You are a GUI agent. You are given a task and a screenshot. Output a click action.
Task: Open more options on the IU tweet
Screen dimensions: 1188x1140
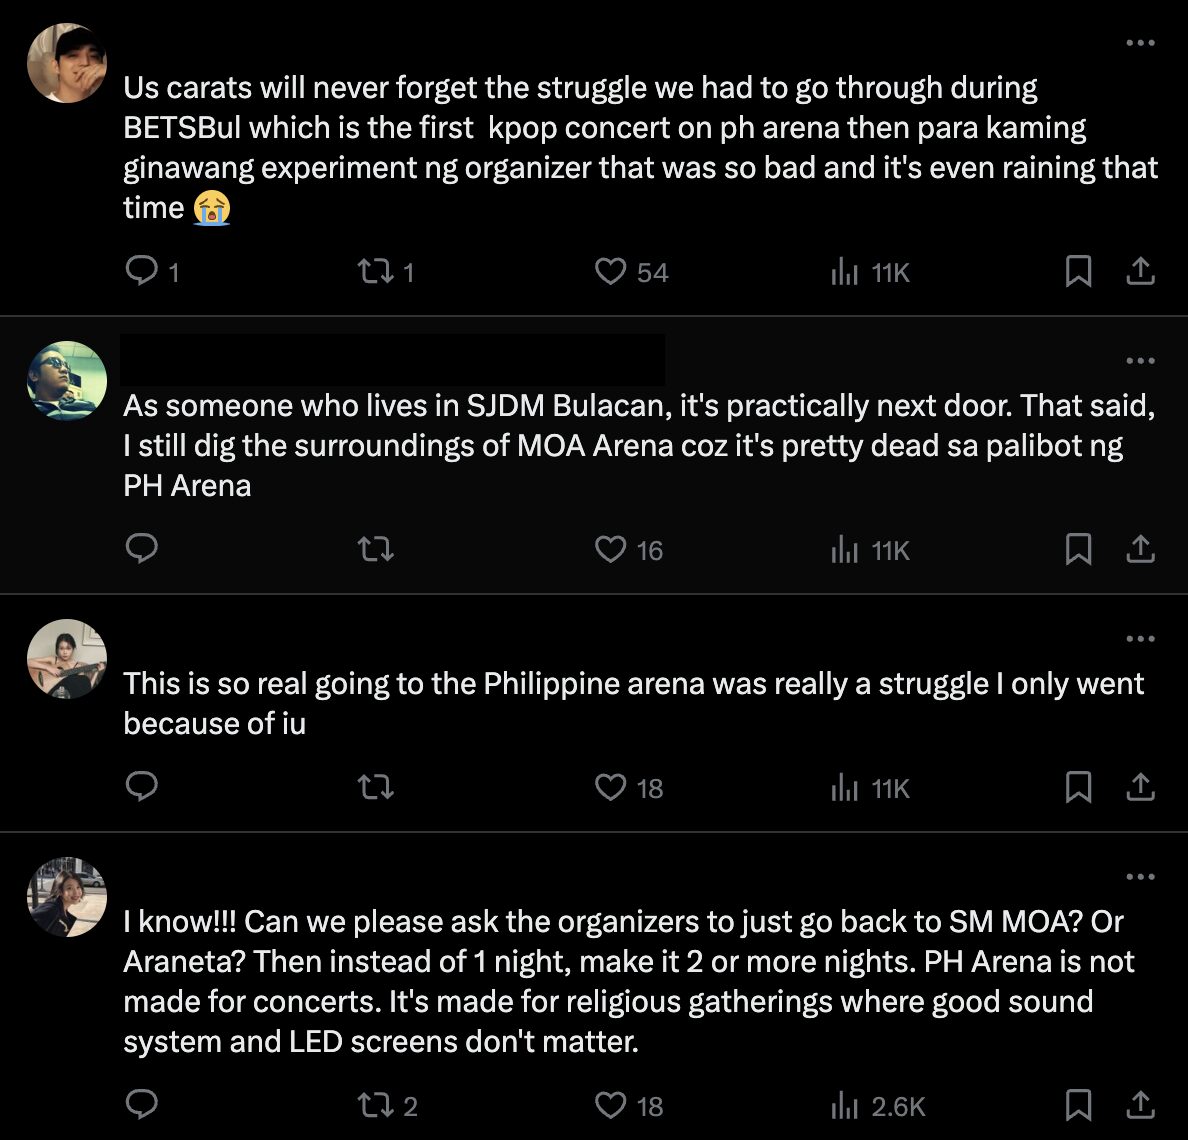click(1140, 639)
